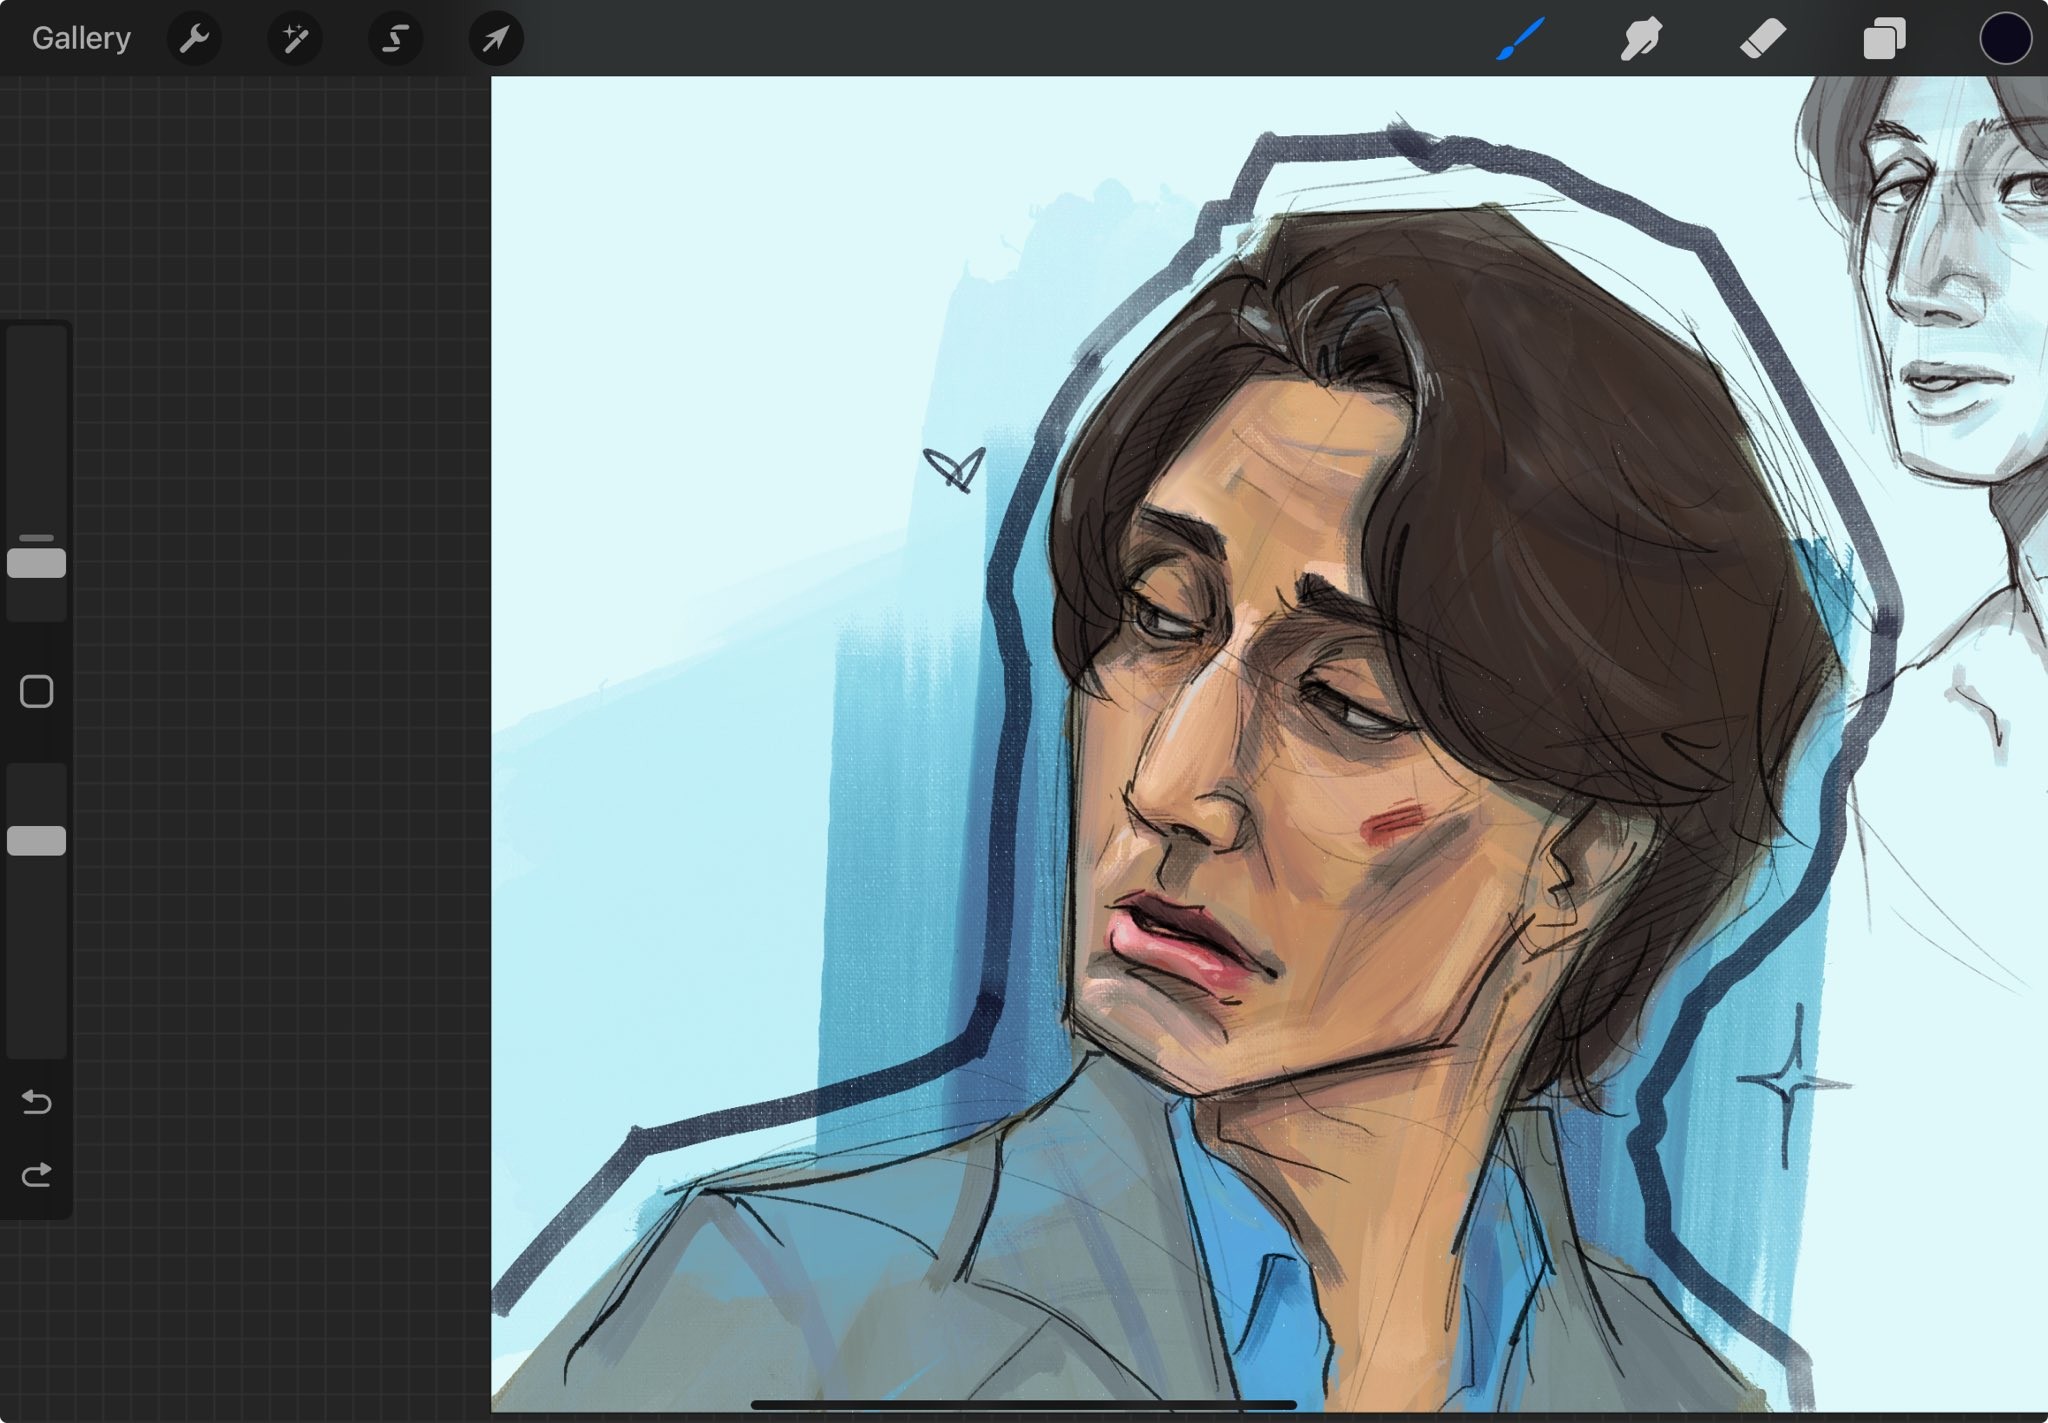Activate the Selection tool
The width and height of the screenshot is (2048, 1423).
click(396, 39)
